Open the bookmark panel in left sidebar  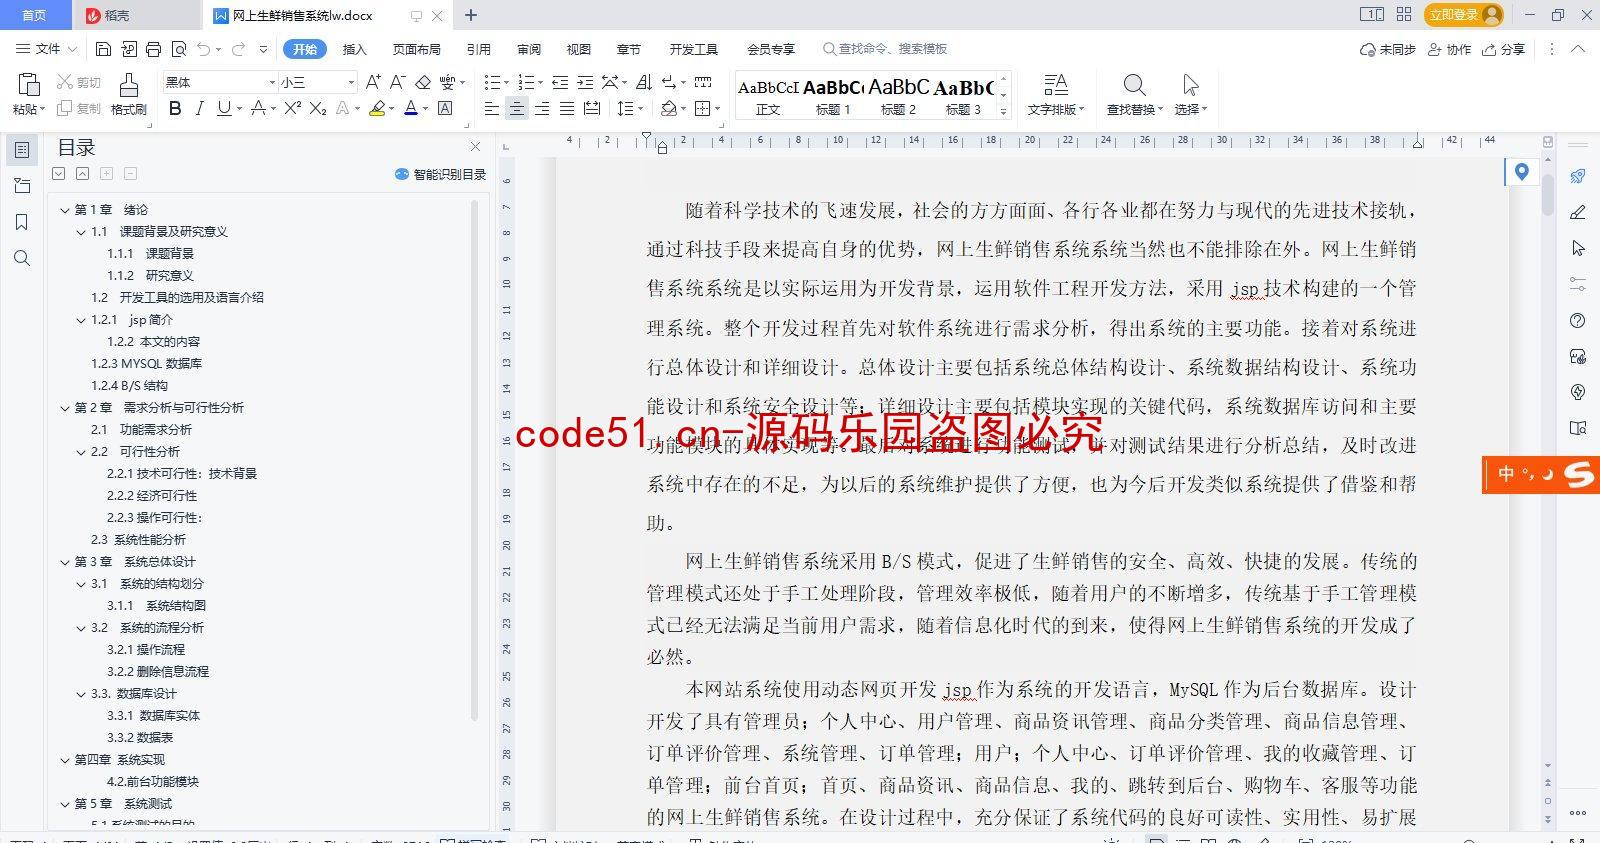click(22, 222)
